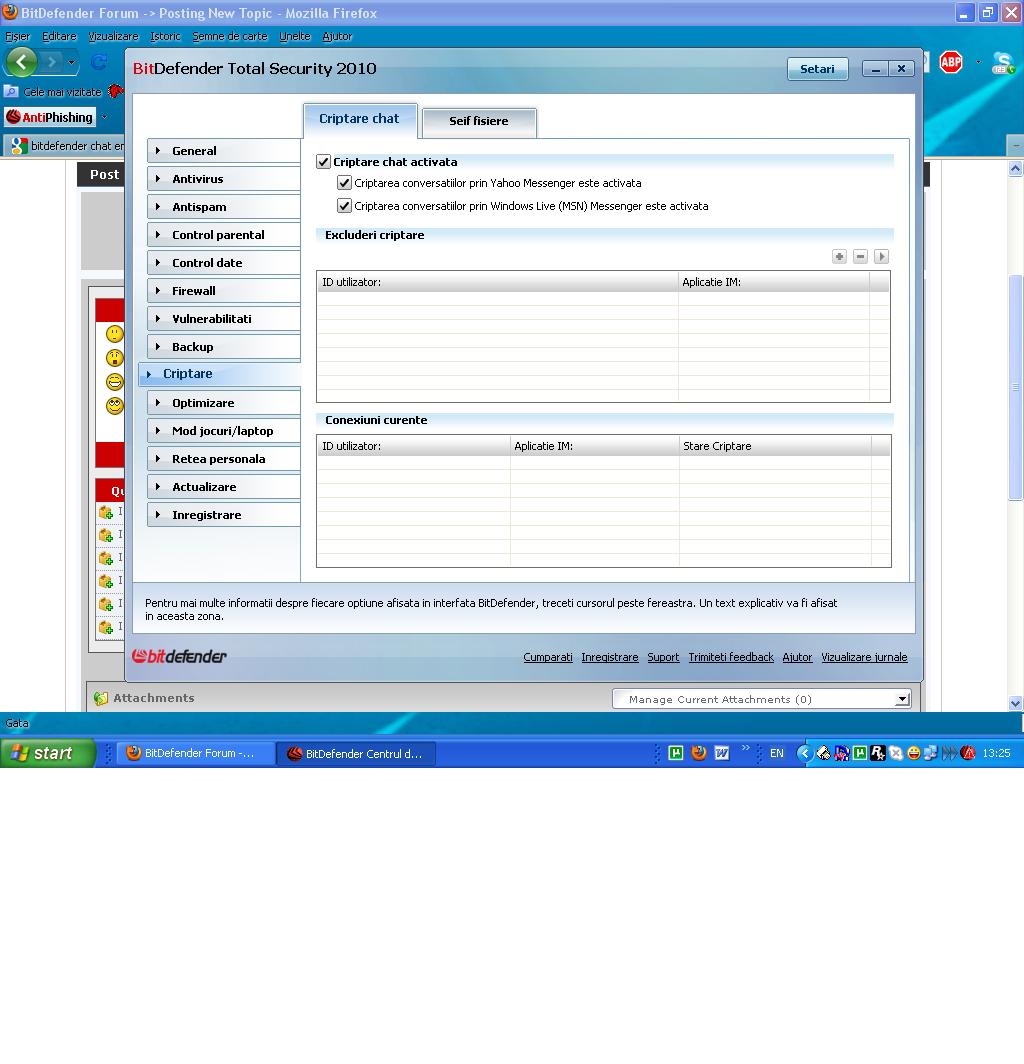Viewport: 1024px width, 1064px height.
Task: Click the Firefox page vertical scrollbar
Action: 1015,387
